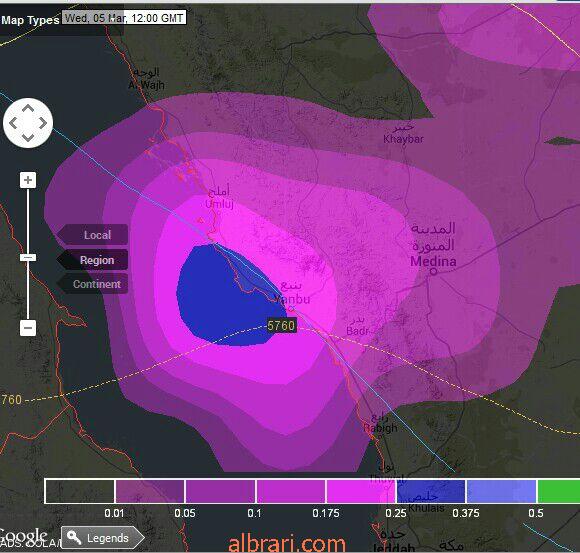
Task: Click the 0.01 legend value label
Action: [114, 513]
